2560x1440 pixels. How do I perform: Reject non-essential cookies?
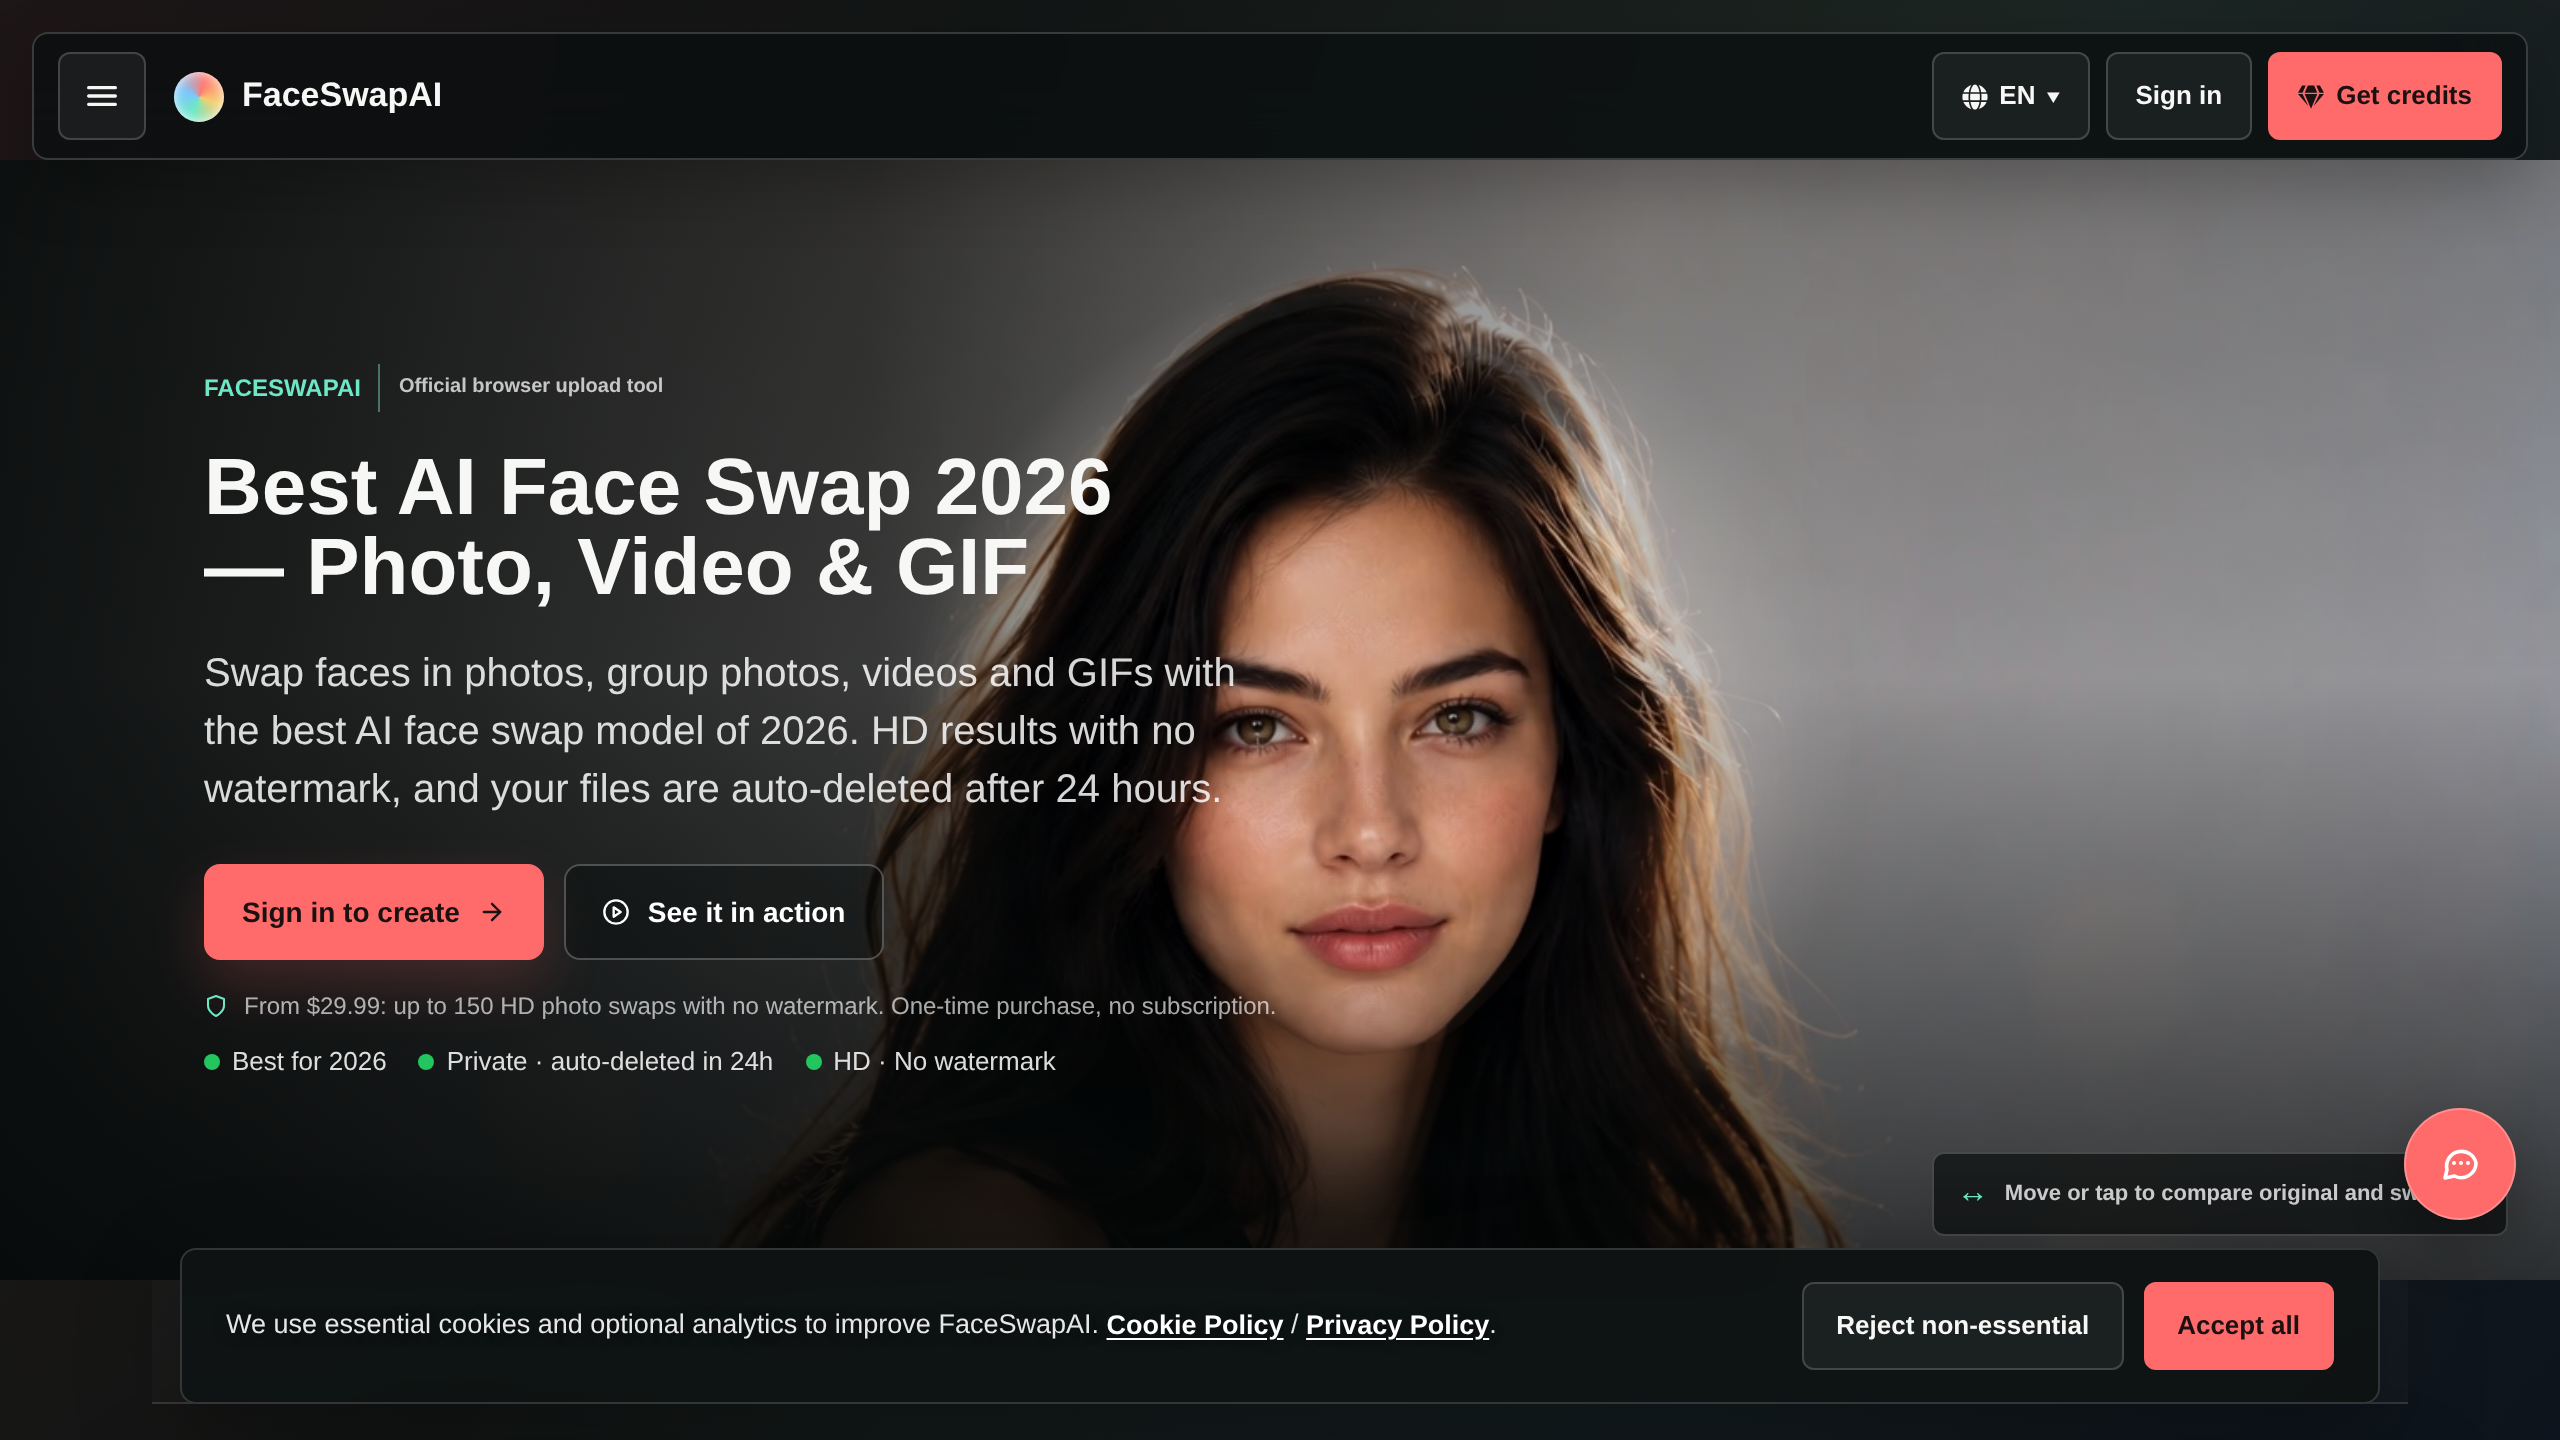pos(1962,1326)
